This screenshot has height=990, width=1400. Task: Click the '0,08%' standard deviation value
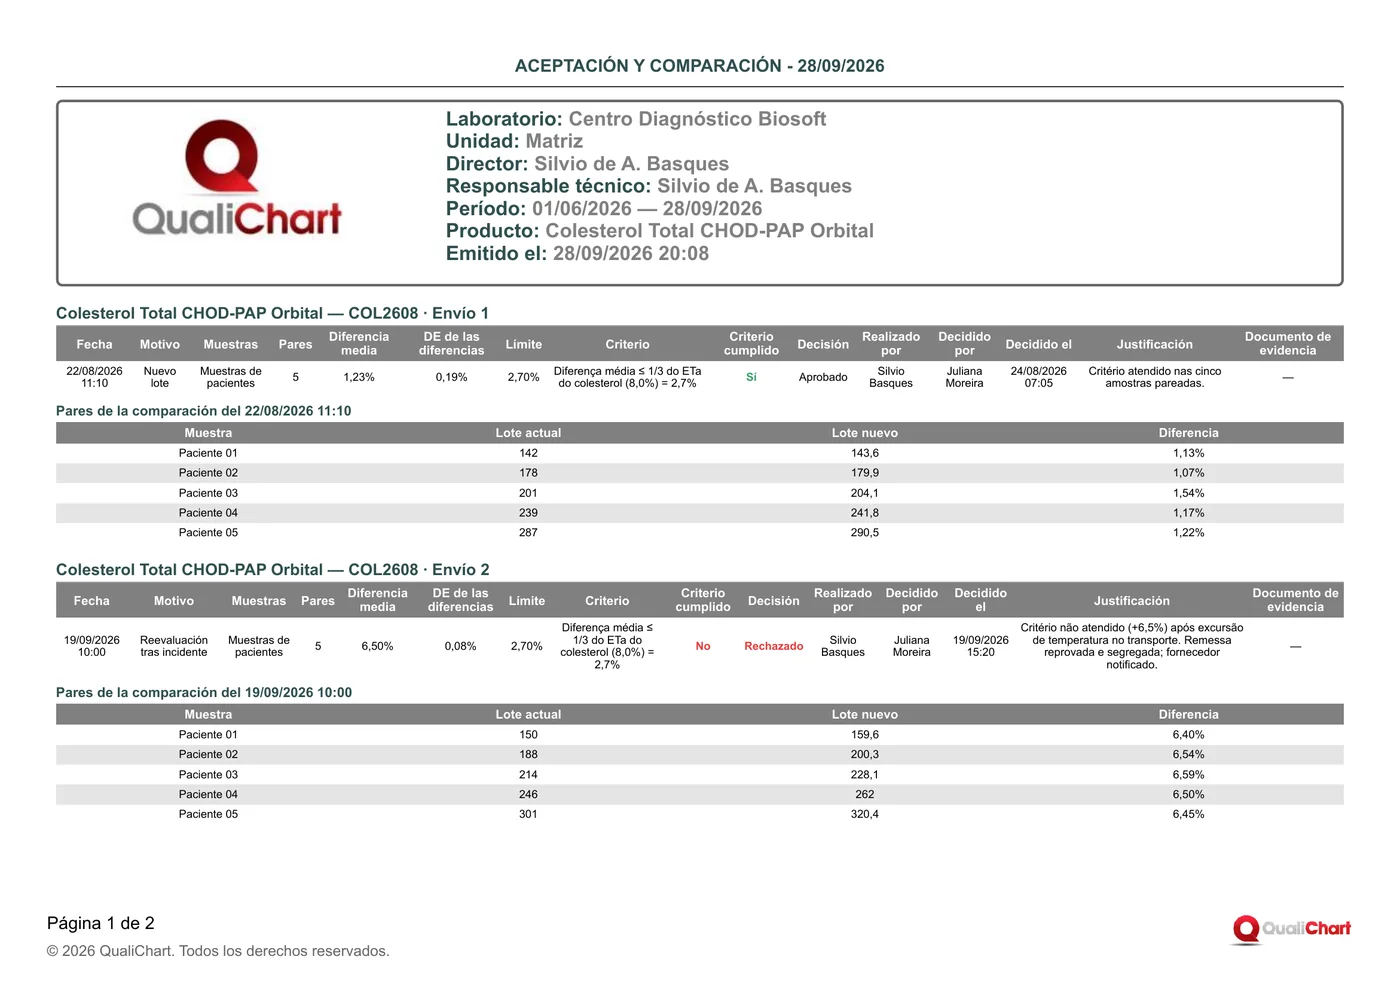pyautogui.click(x=460, y=646)
